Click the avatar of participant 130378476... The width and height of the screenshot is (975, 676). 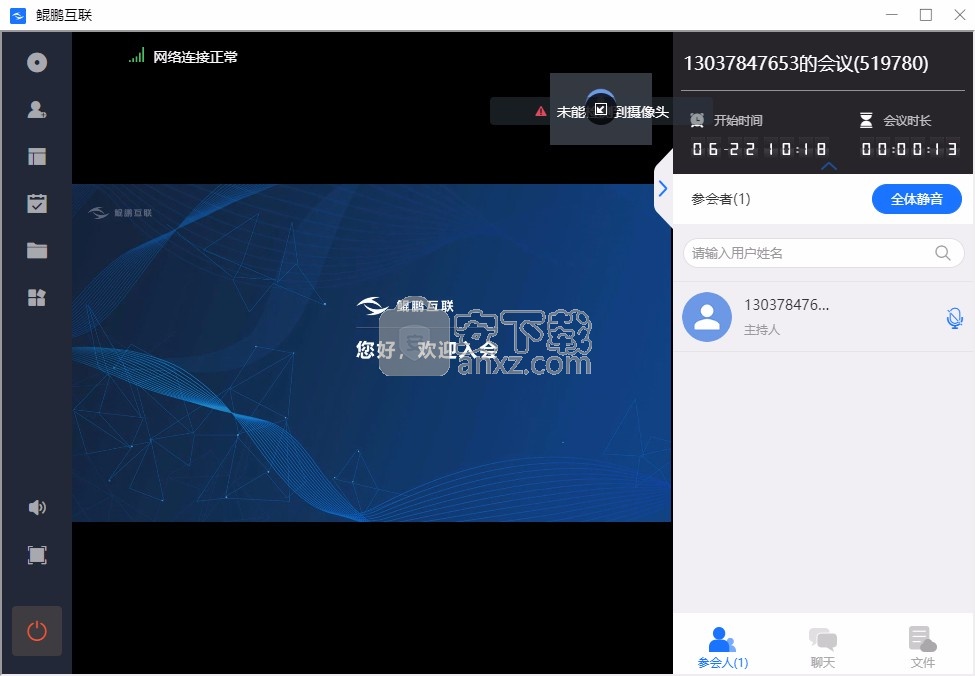pyautogui.click(x=707, y=317)
